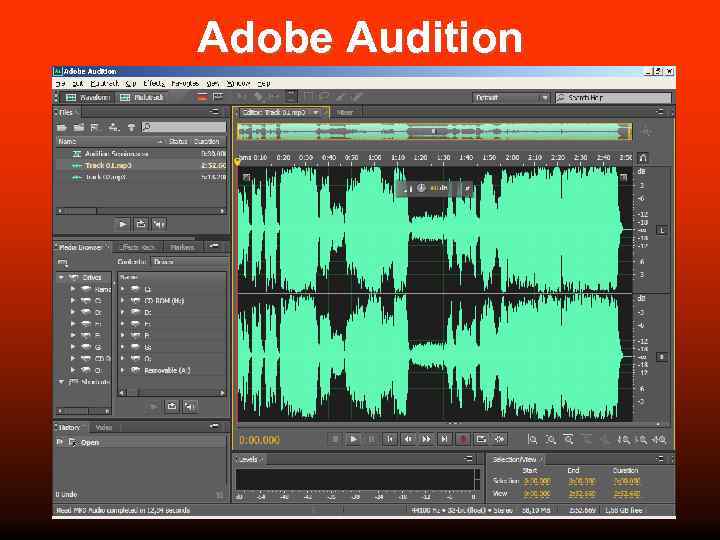Toggle Loop Playback in Media Browser
720x540 pixels.
point(172,406)
